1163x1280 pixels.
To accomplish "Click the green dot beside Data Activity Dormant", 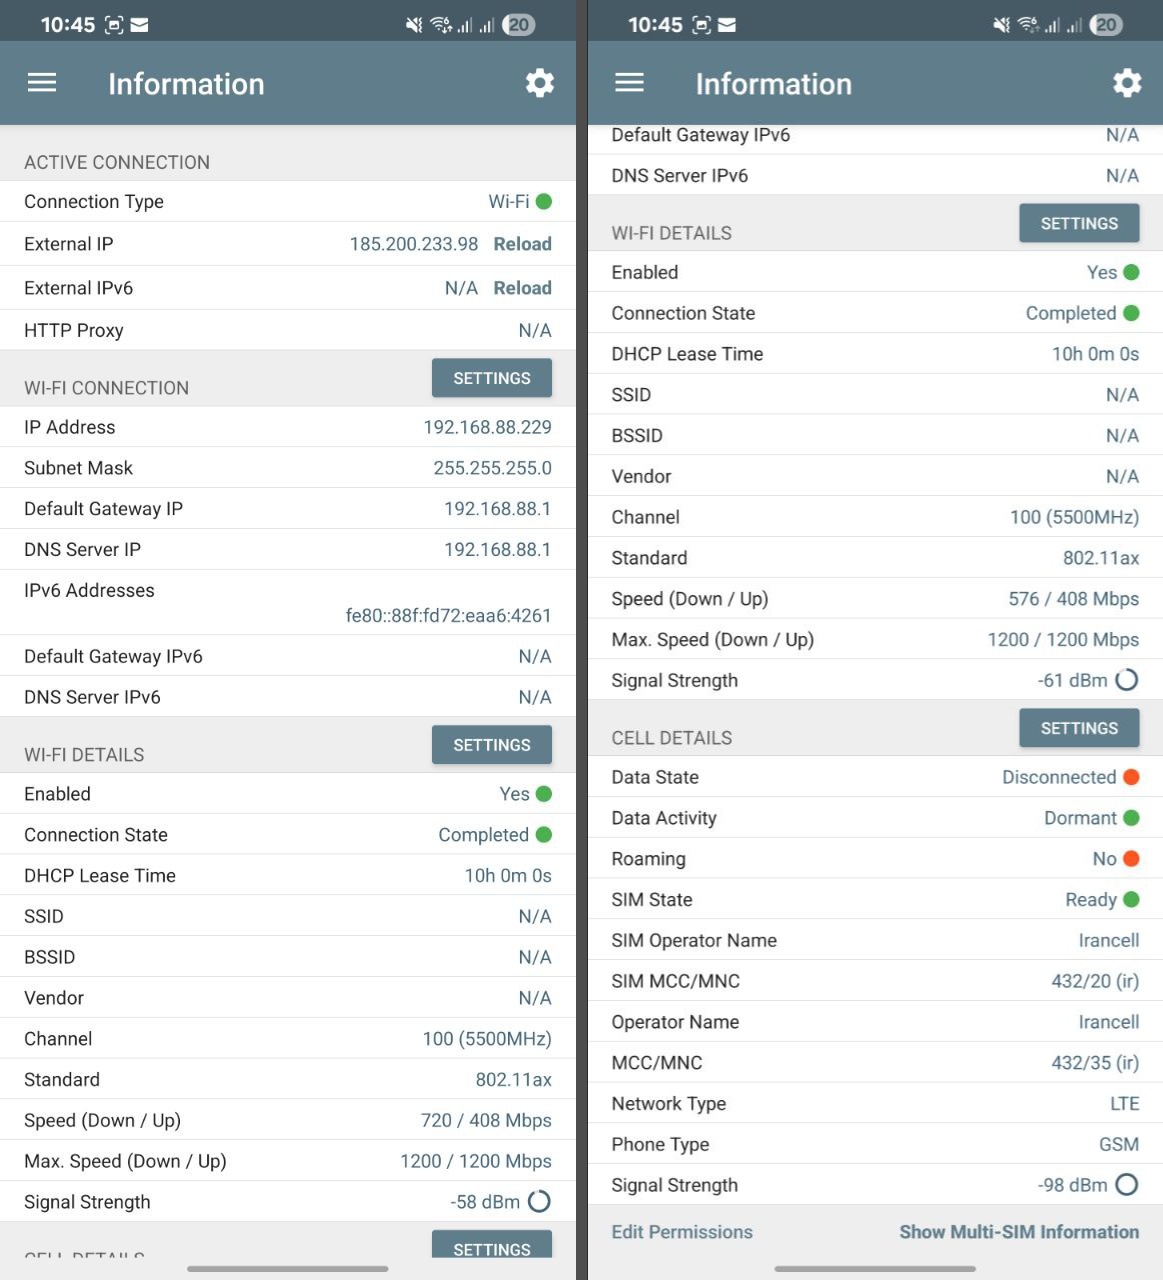I will click(1131, 818).
